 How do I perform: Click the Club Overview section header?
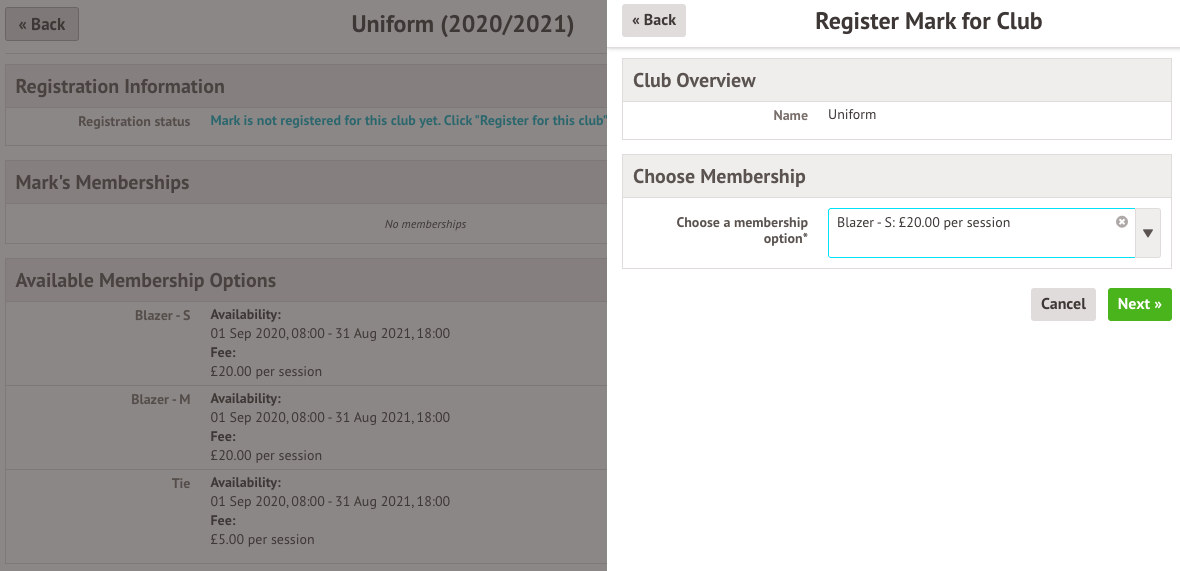pos(694,80)
